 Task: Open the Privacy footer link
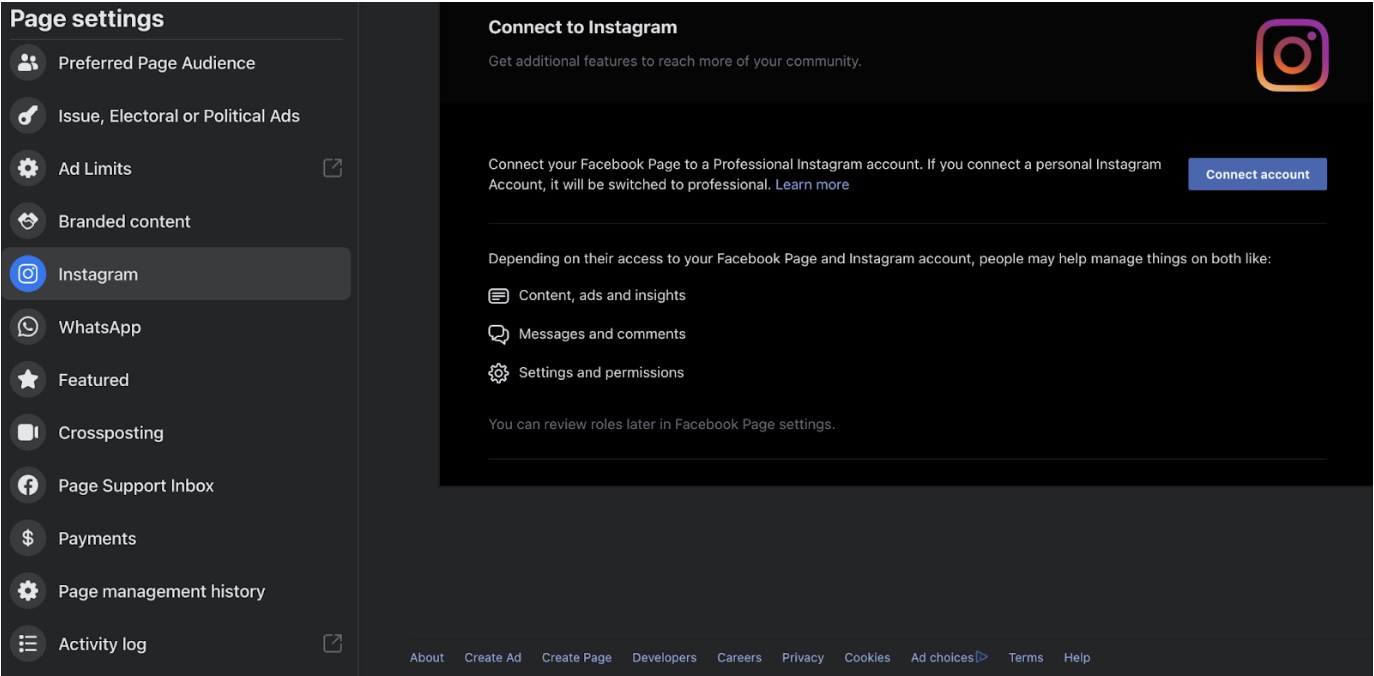pos(803,658)
